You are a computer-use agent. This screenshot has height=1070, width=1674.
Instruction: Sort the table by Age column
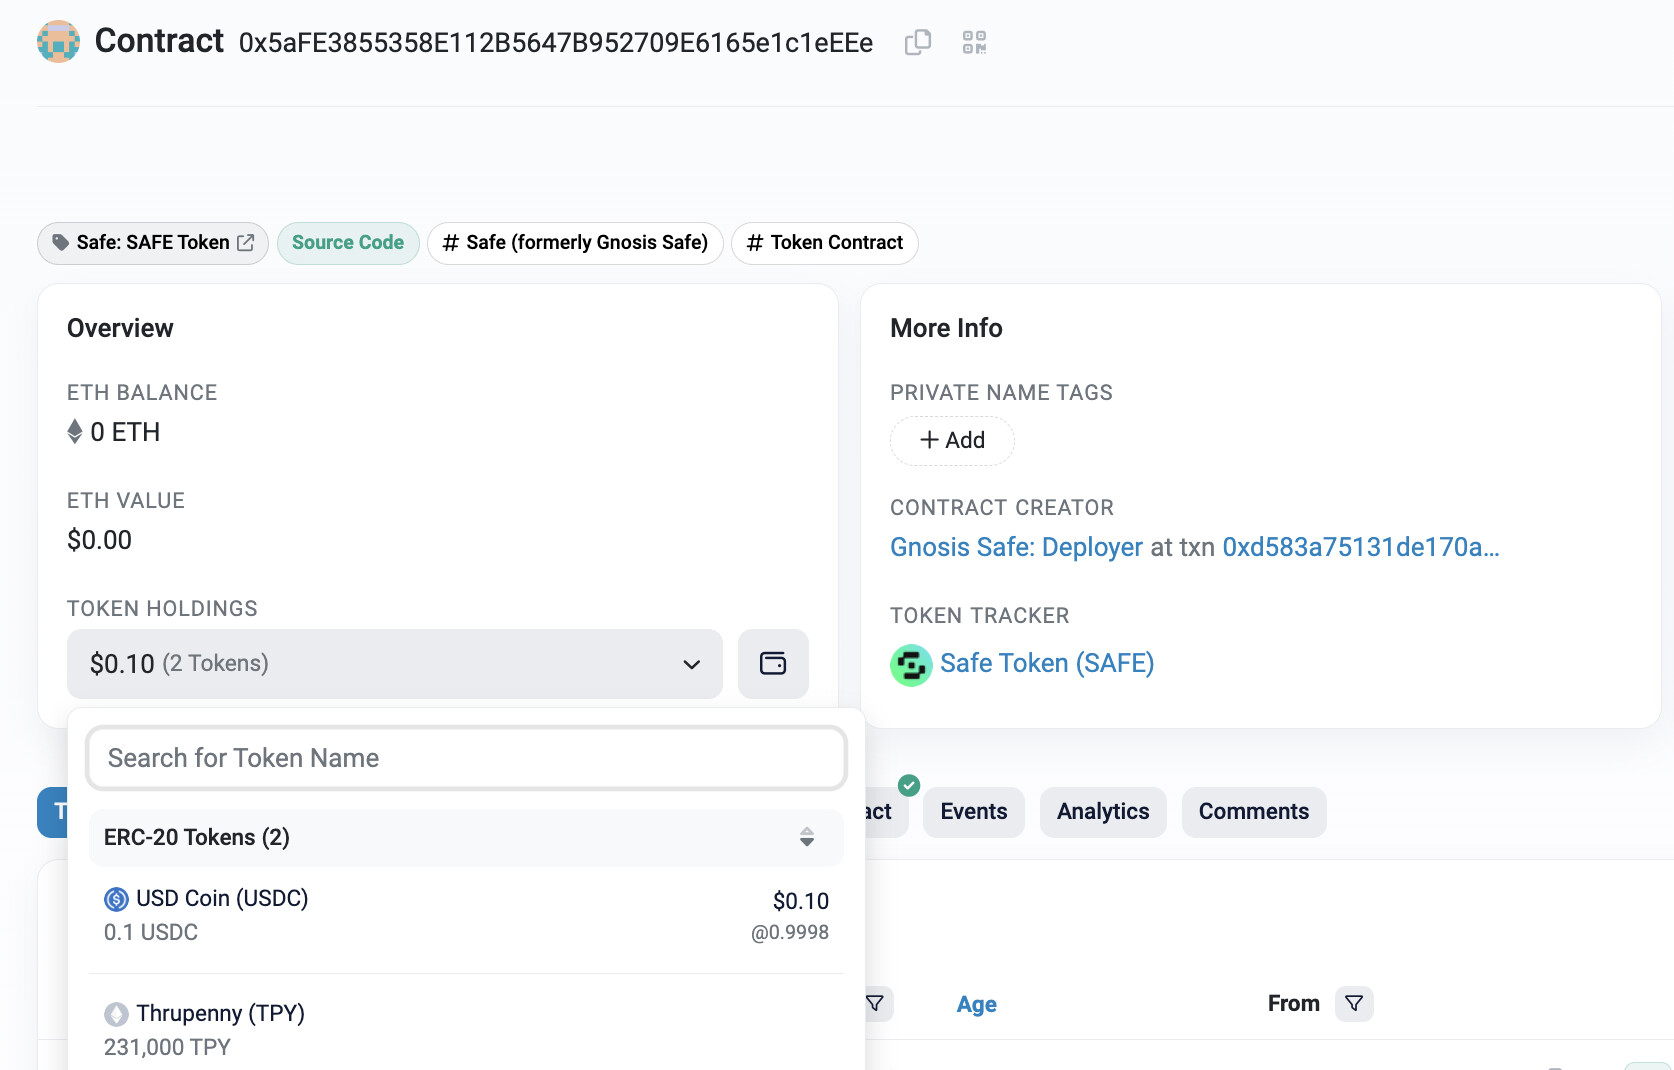point(977,1004)
